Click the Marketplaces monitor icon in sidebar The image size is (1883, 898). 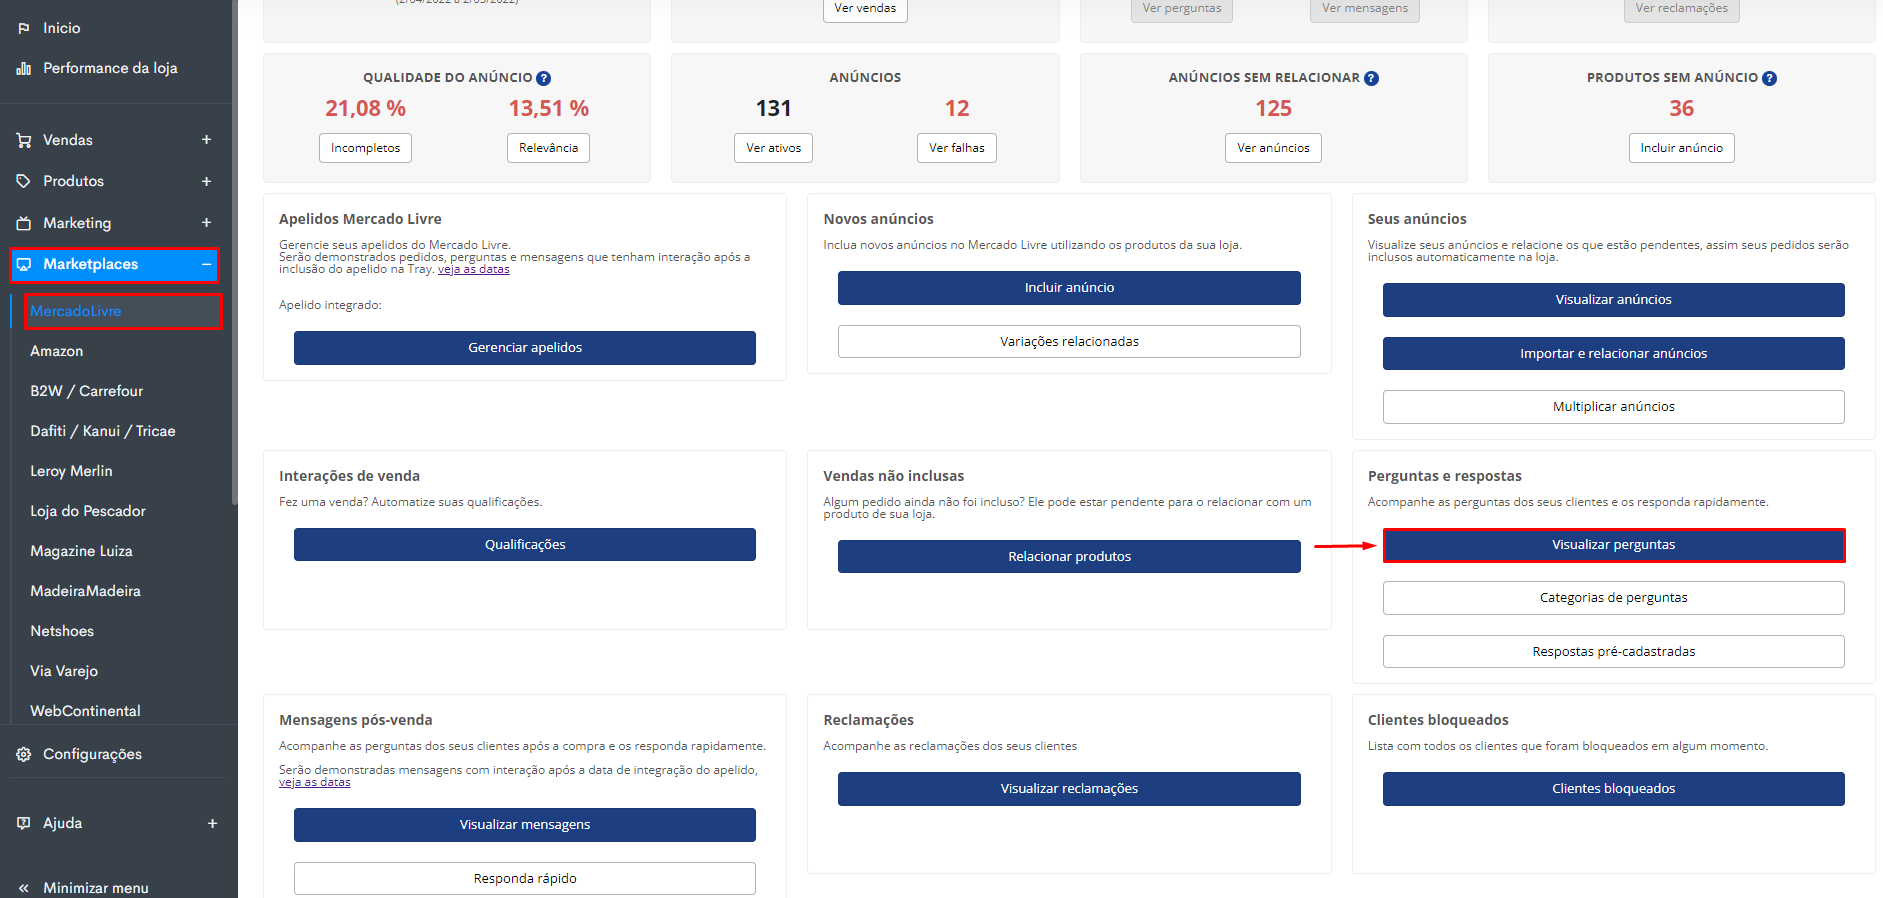point(24,264)
